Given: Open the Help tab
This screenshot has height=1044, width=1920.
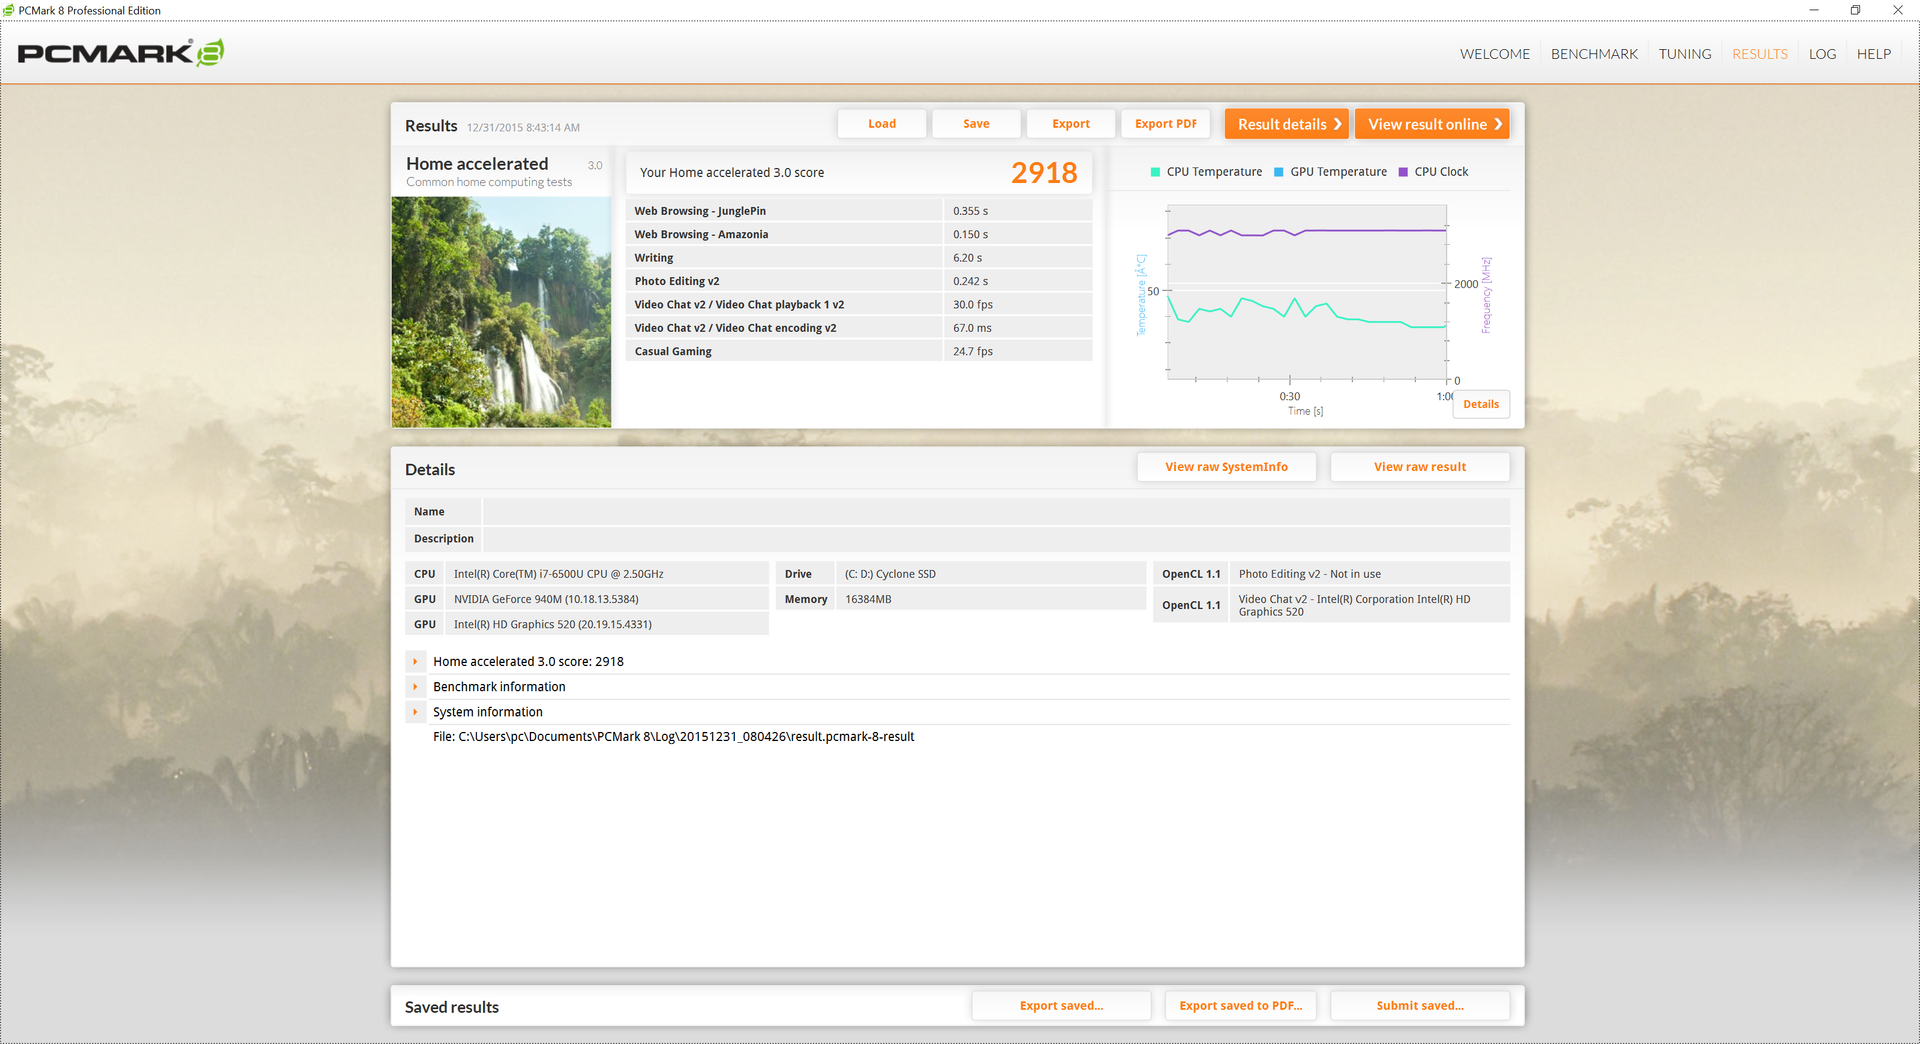Looking at the screenshot, I should 1874,54.
